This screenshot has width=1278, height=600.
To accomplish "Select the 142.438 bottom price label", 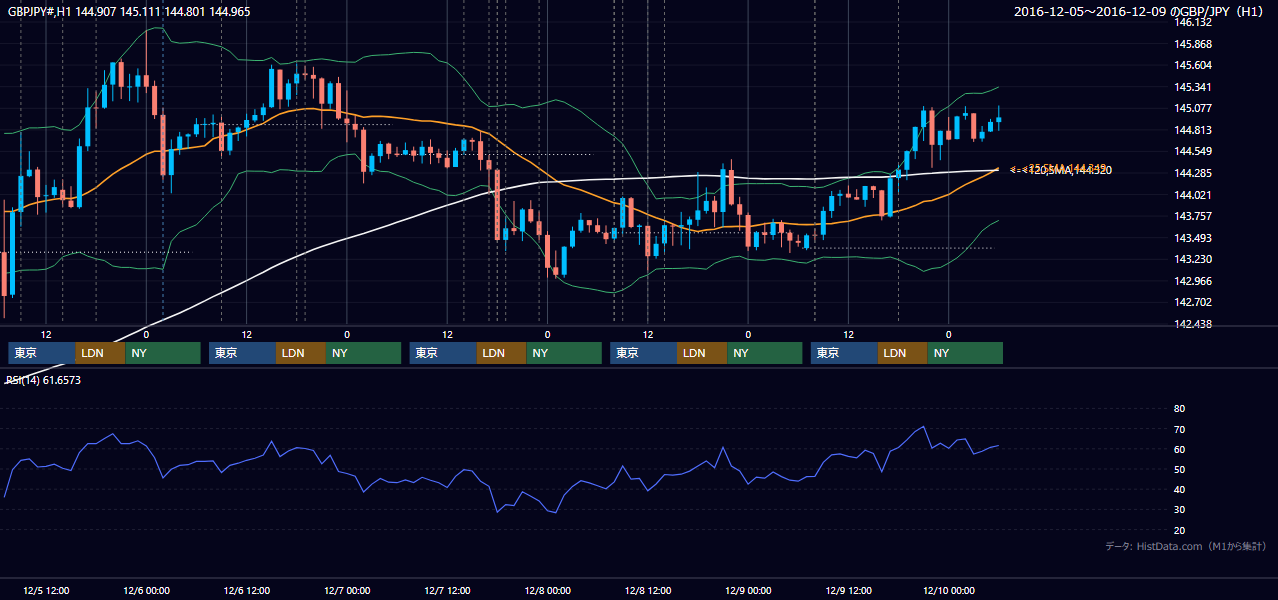I will [x=1194, y=324].
